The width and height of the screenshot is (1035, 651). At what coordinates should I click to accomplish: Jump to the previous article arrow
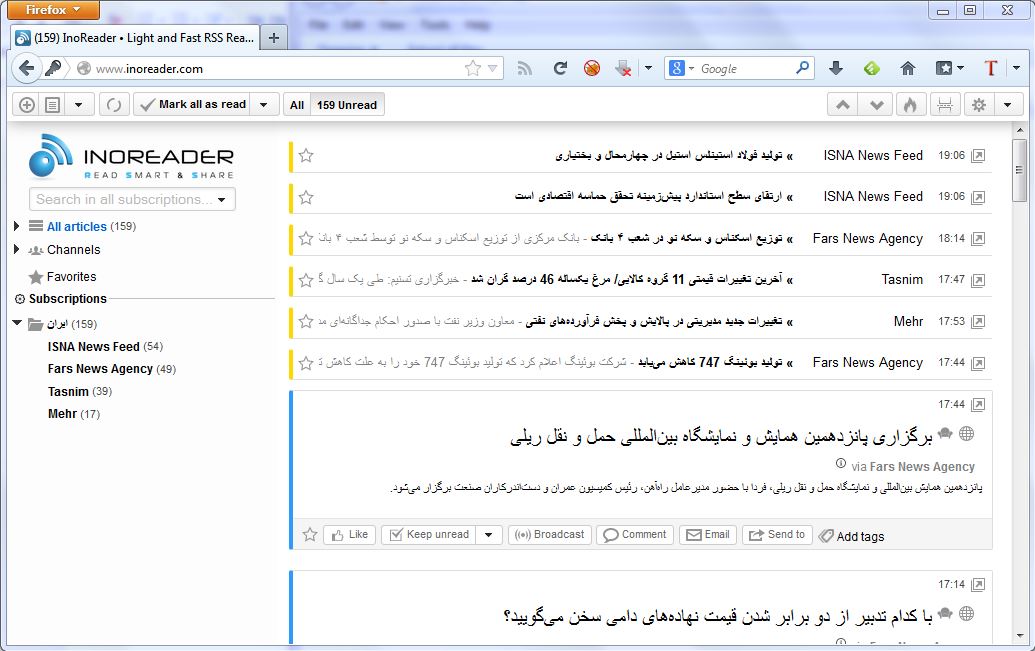tap(843, 105)
